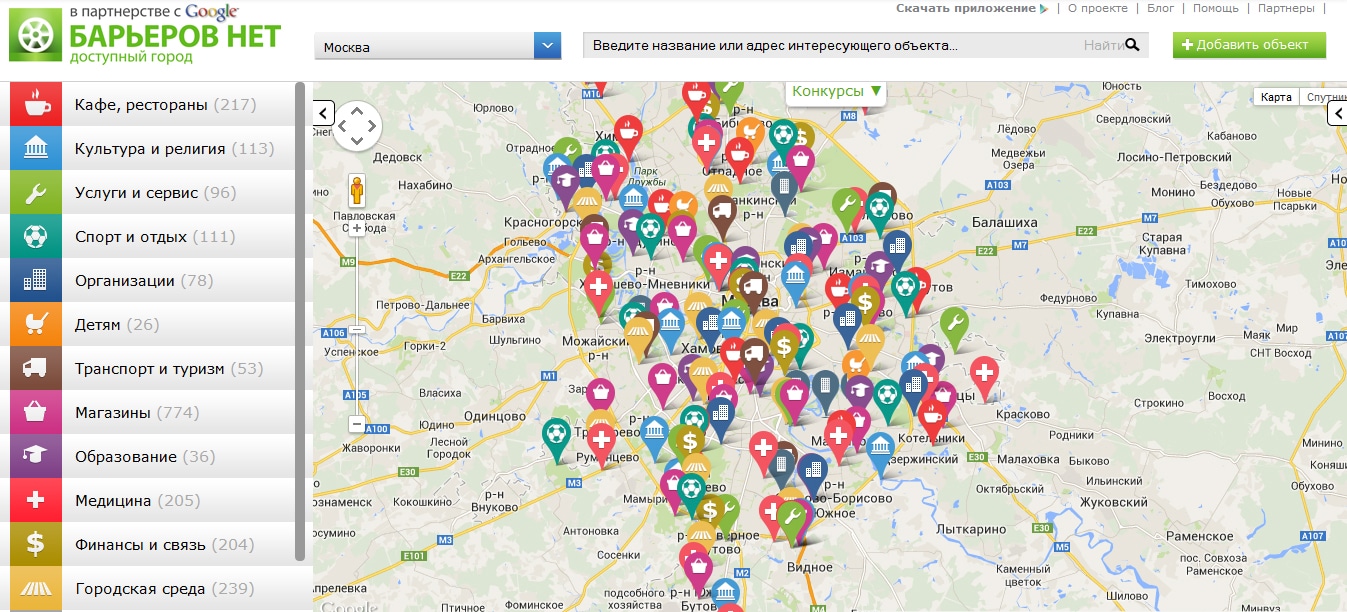
Task: Click the Спорт и отдых soccer ball icon
Action: pos(36,236)
